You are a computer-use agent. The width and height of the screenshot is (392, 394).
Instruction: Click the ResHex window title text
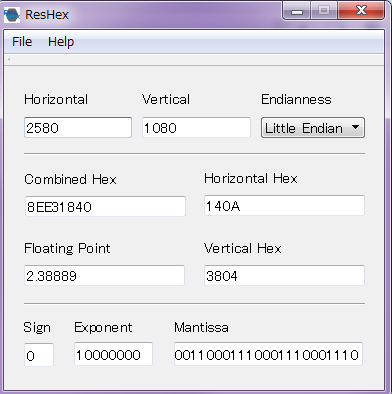(47, 14)
